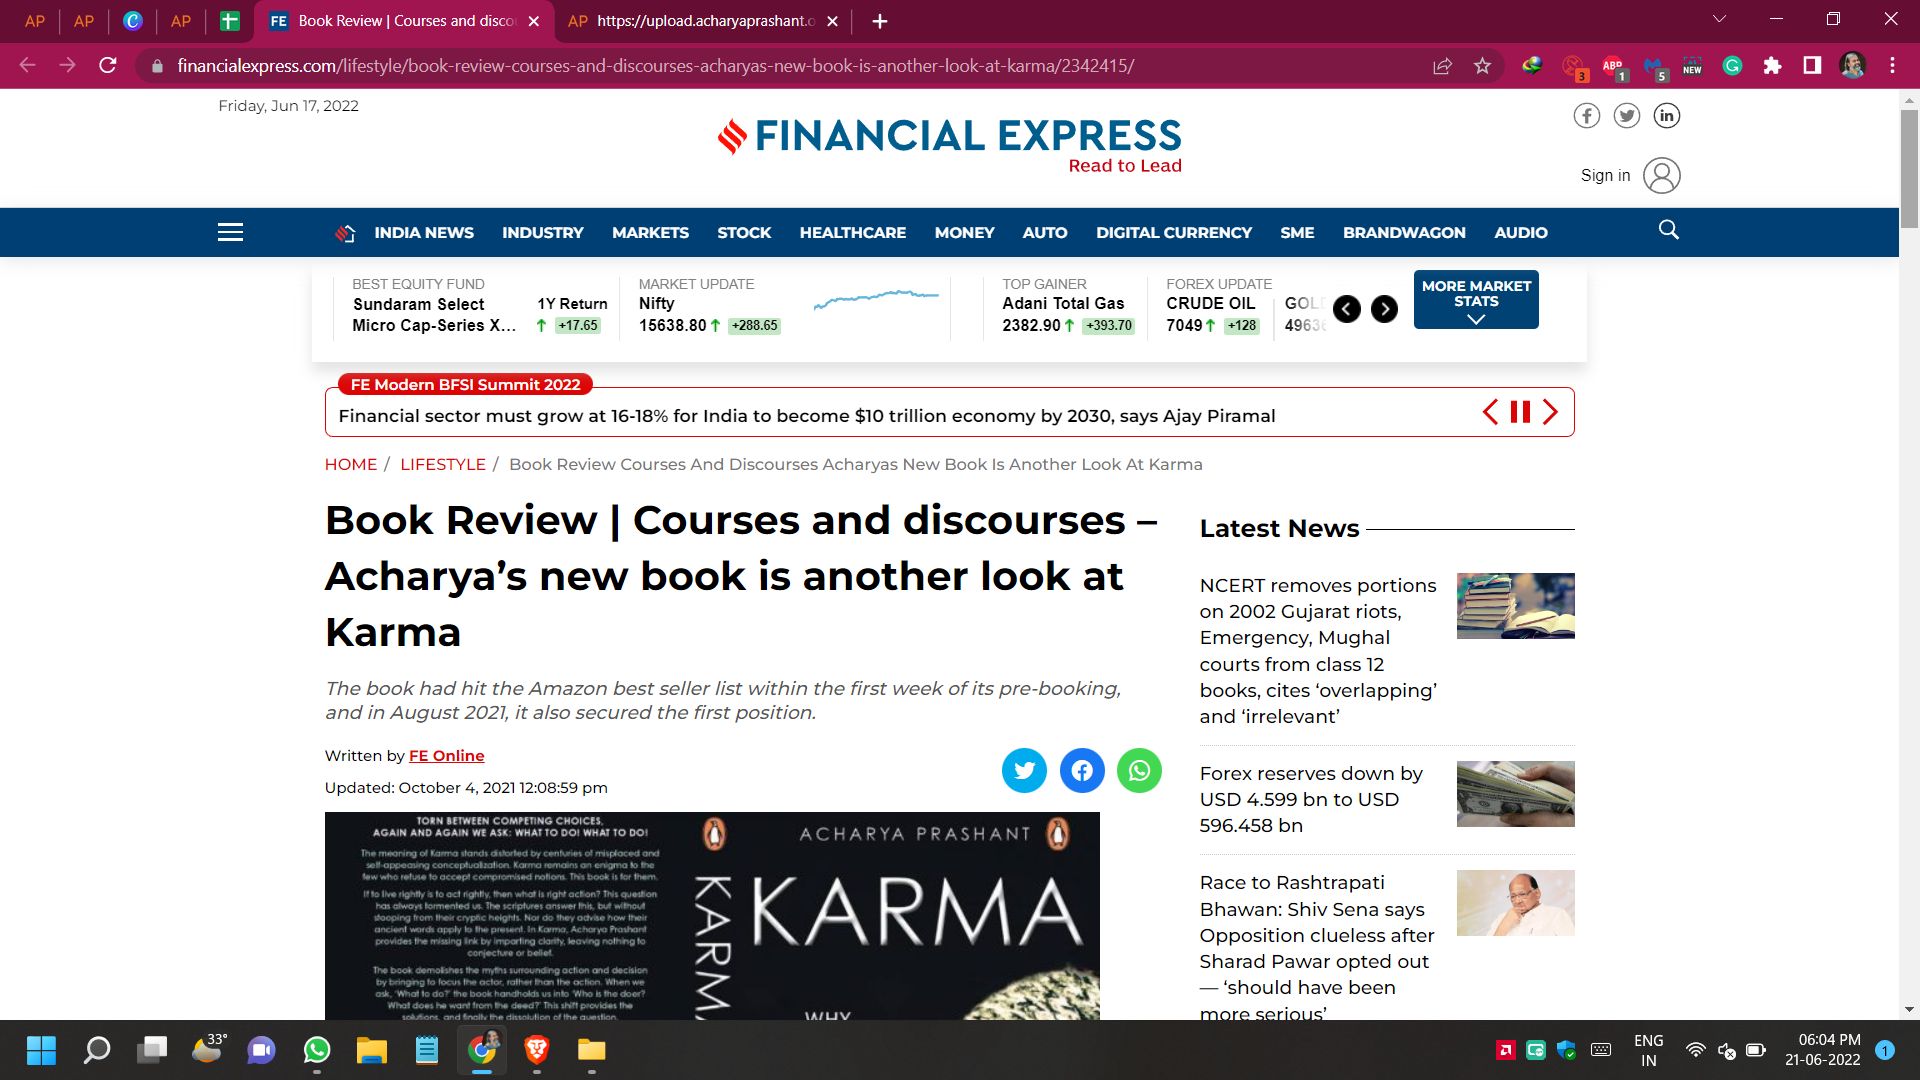Share article on Twitter via blue icon
The height and width of the screenshot is (1080, 1920).
pos(1024,770)
